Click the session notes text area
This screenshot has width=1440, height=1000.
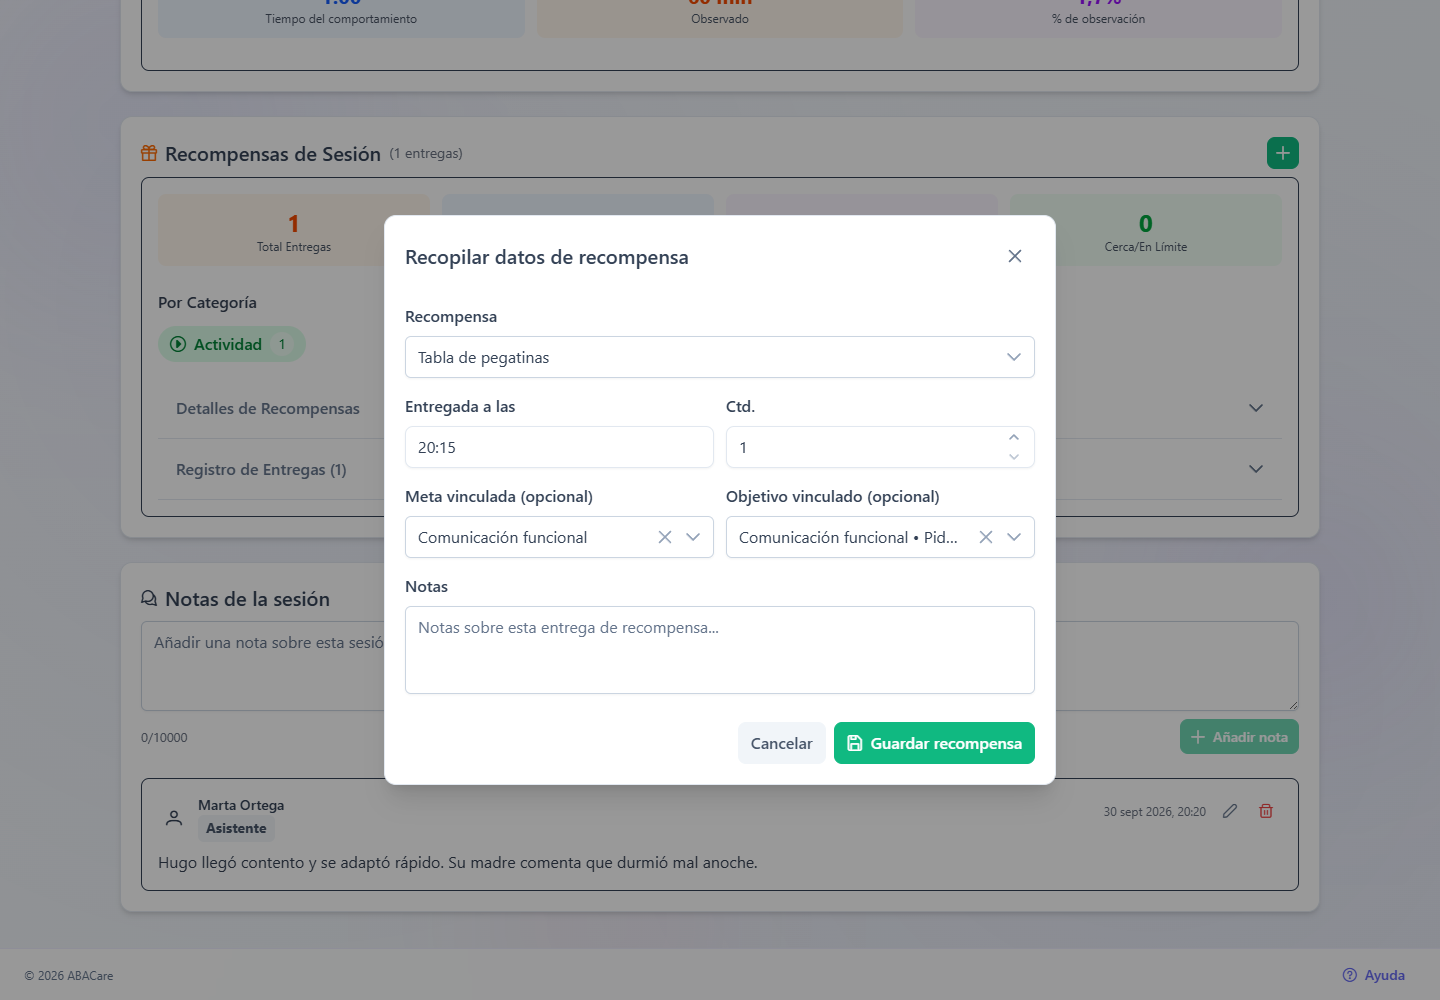[x=720, y=666]
